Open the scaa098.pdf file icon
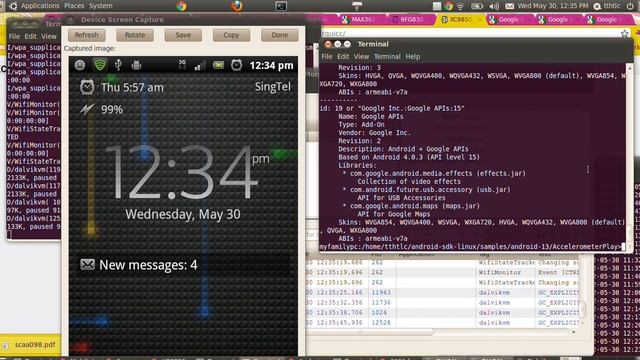 click(x=5, y=345)
